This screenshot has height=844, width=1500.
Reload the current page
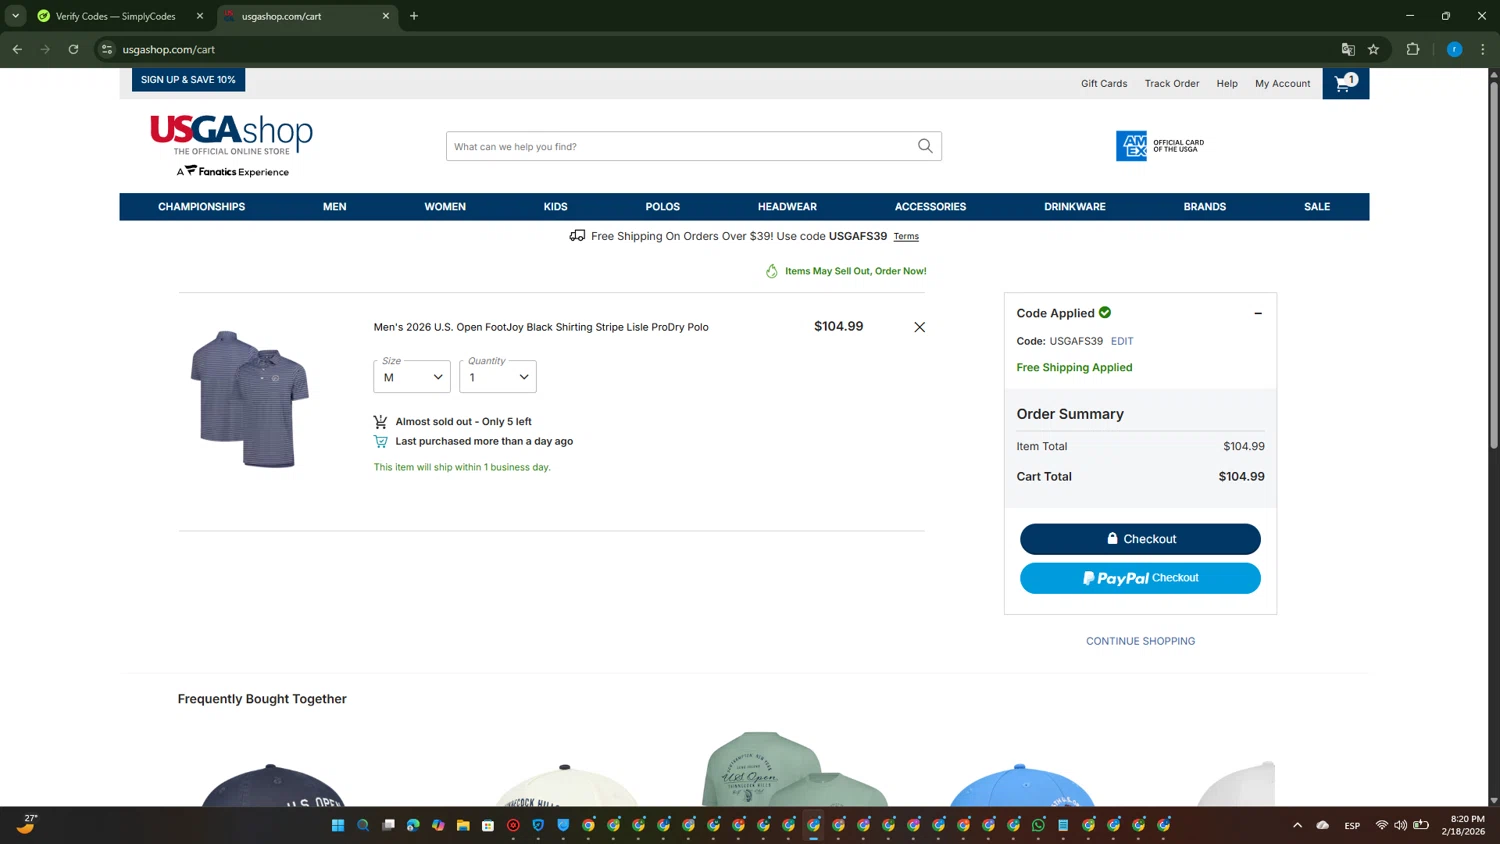click(x=73, y=49)
